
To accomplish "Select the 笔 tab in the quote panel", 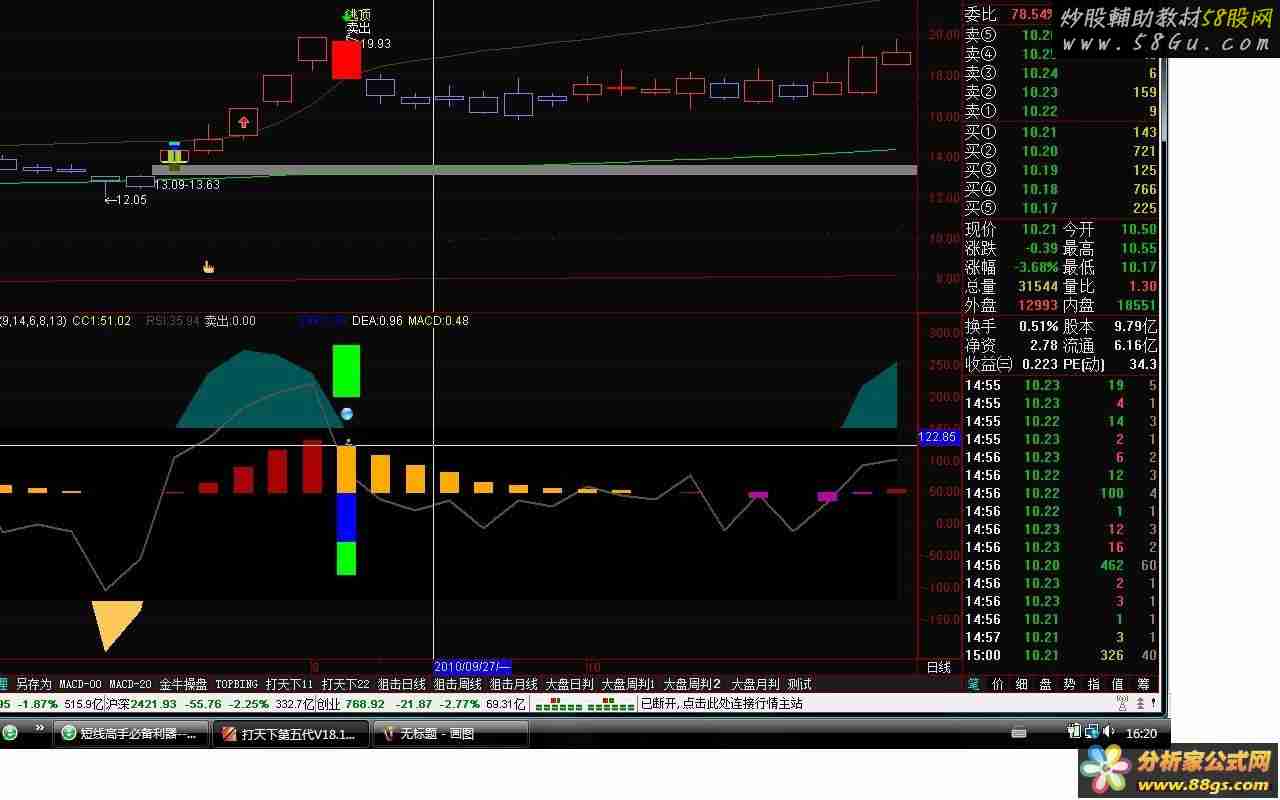I will [x=973, y=684].
